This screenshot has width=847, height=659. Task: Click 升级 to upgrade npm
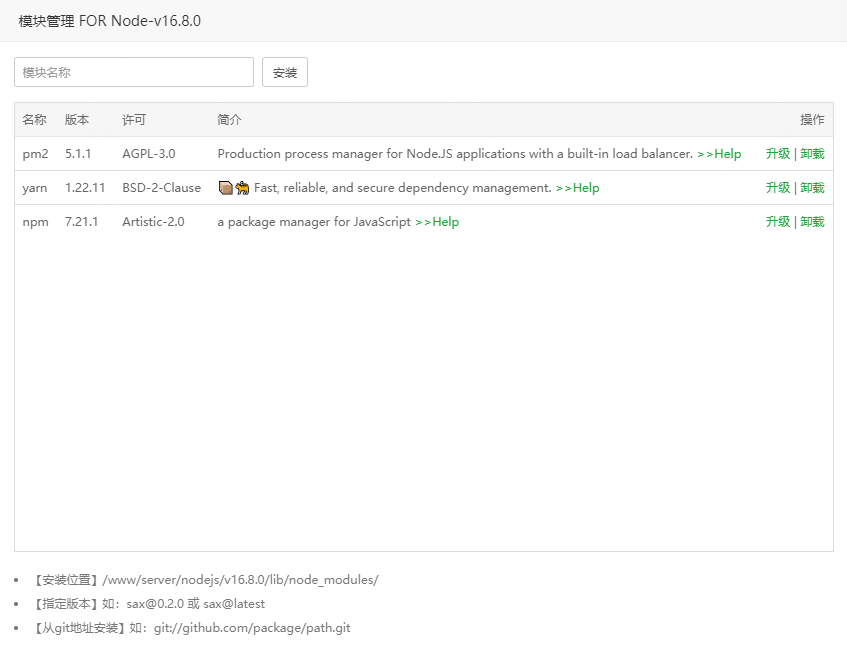click(x=778, y=222)
